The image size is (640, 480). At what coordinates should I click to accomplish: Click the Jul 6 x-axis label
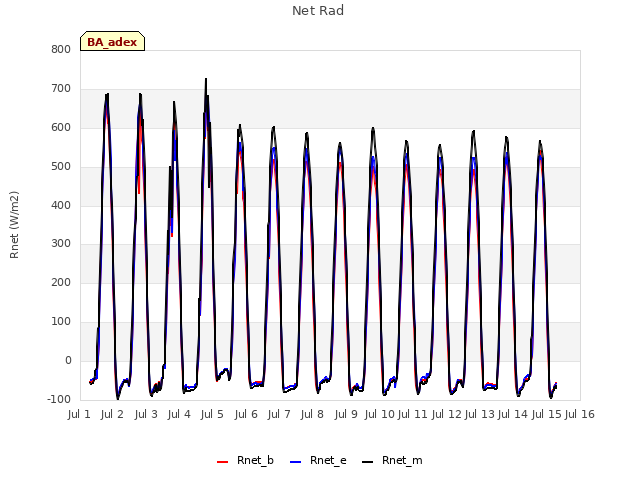pos(246,414)
